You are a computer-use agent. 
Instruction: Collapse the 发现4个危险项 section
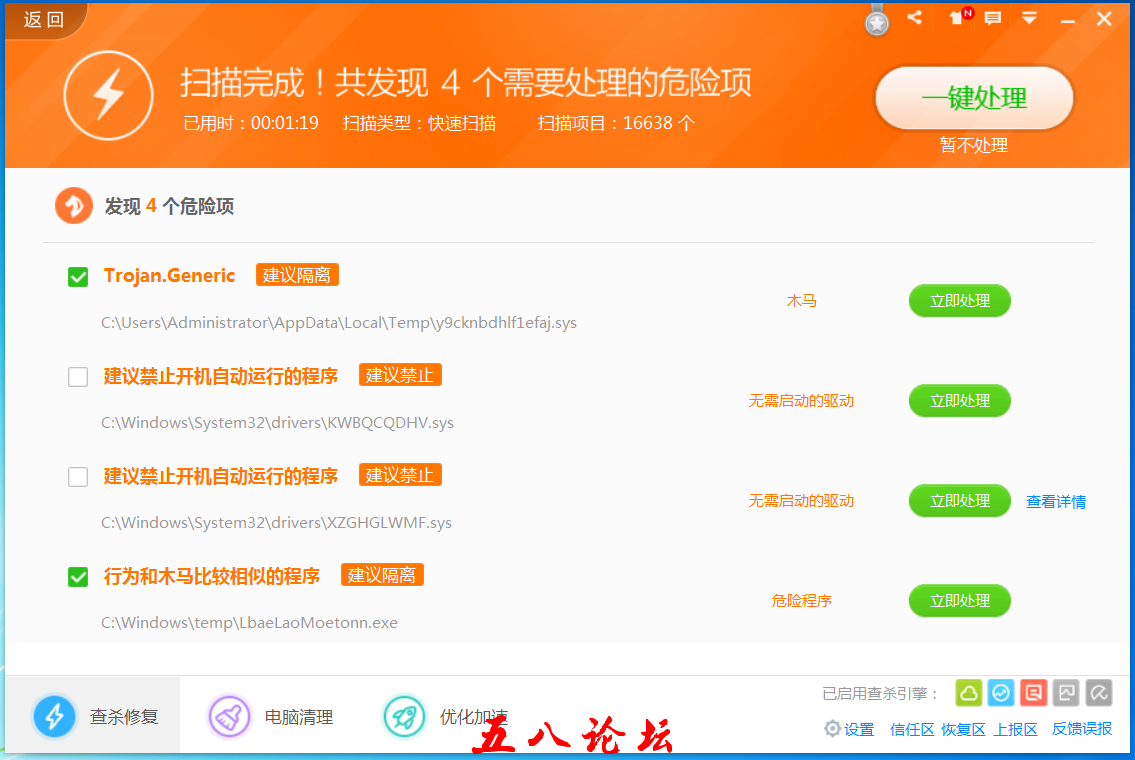pos(73,206)
